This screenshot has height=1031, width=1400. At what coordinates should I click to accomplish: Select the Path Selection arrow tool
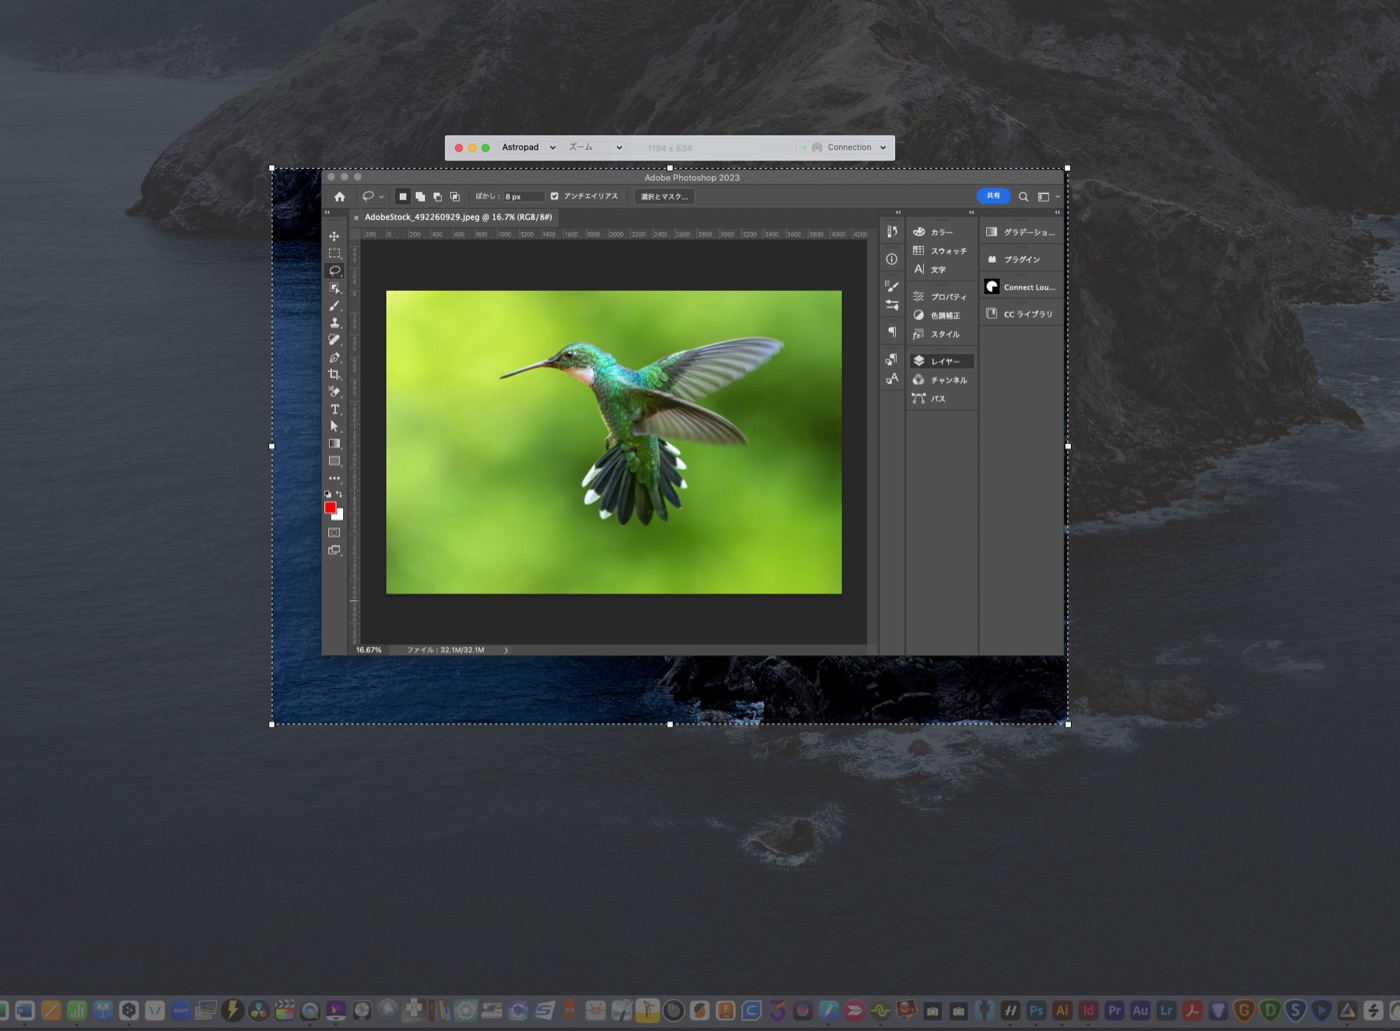(x=334, y=427)
